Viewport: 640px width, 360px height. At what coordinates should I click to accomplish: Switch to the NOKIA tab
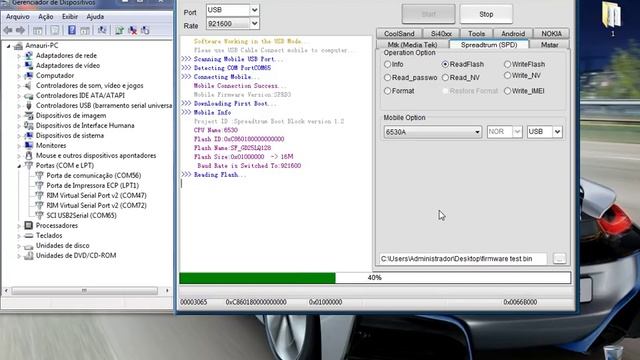click(x=551, y=33)
